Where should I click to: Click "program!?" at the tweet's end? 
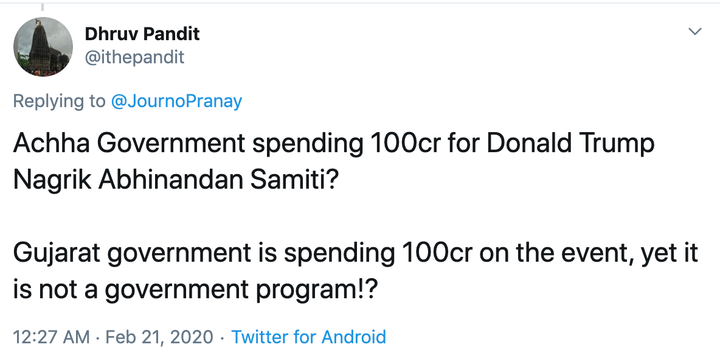[316, 291]
